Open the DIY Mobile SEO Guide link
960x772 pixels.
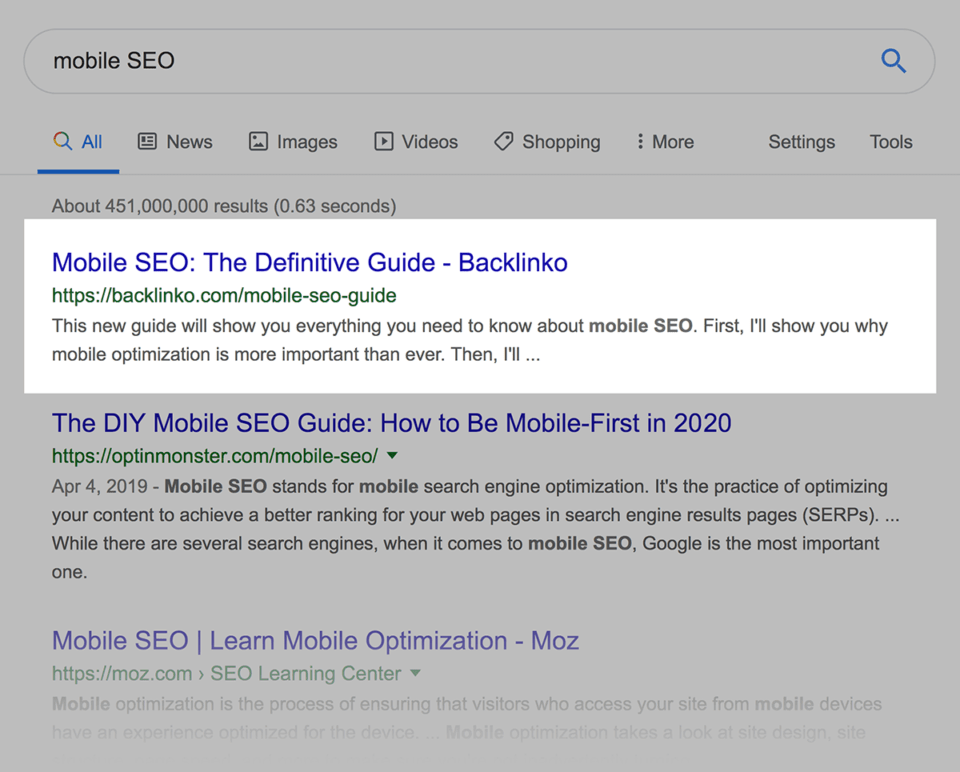pos(392,423)
